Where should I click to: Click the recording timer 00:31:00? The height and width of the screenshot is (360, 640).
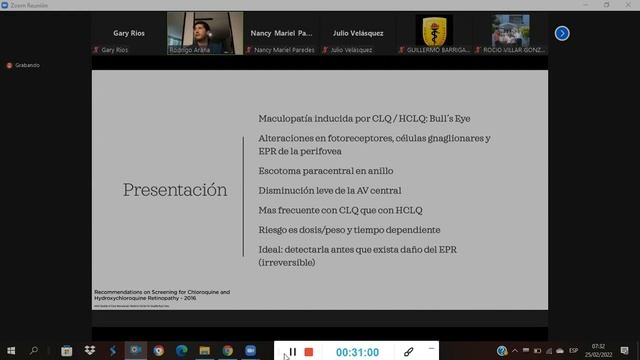(x=357, y=352)
